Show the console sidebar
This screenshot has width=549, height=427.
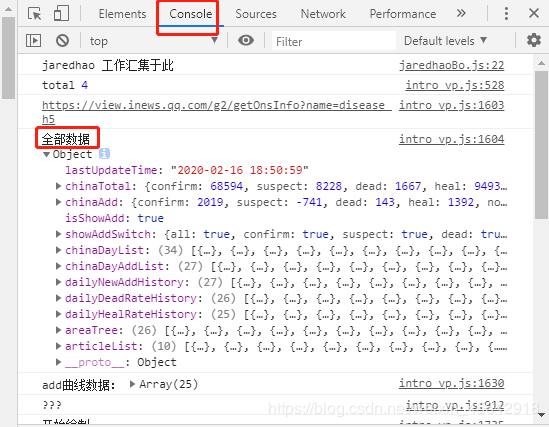[x=34, y=41]
